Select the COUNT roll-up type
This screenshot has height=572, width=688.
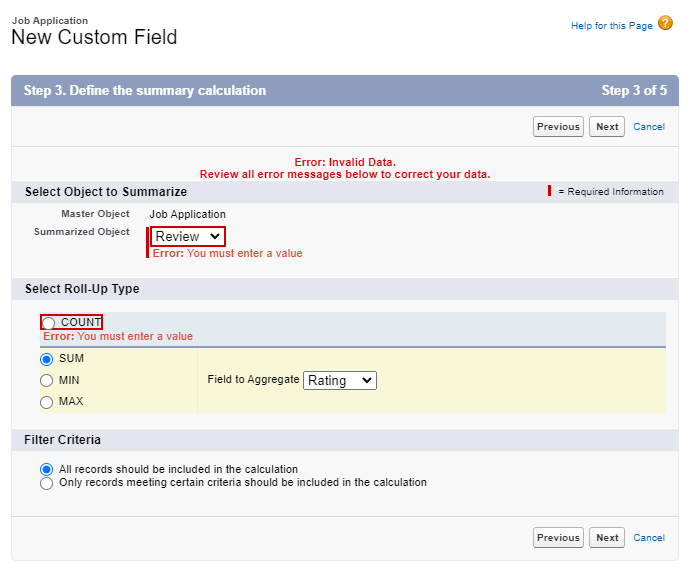48,323
